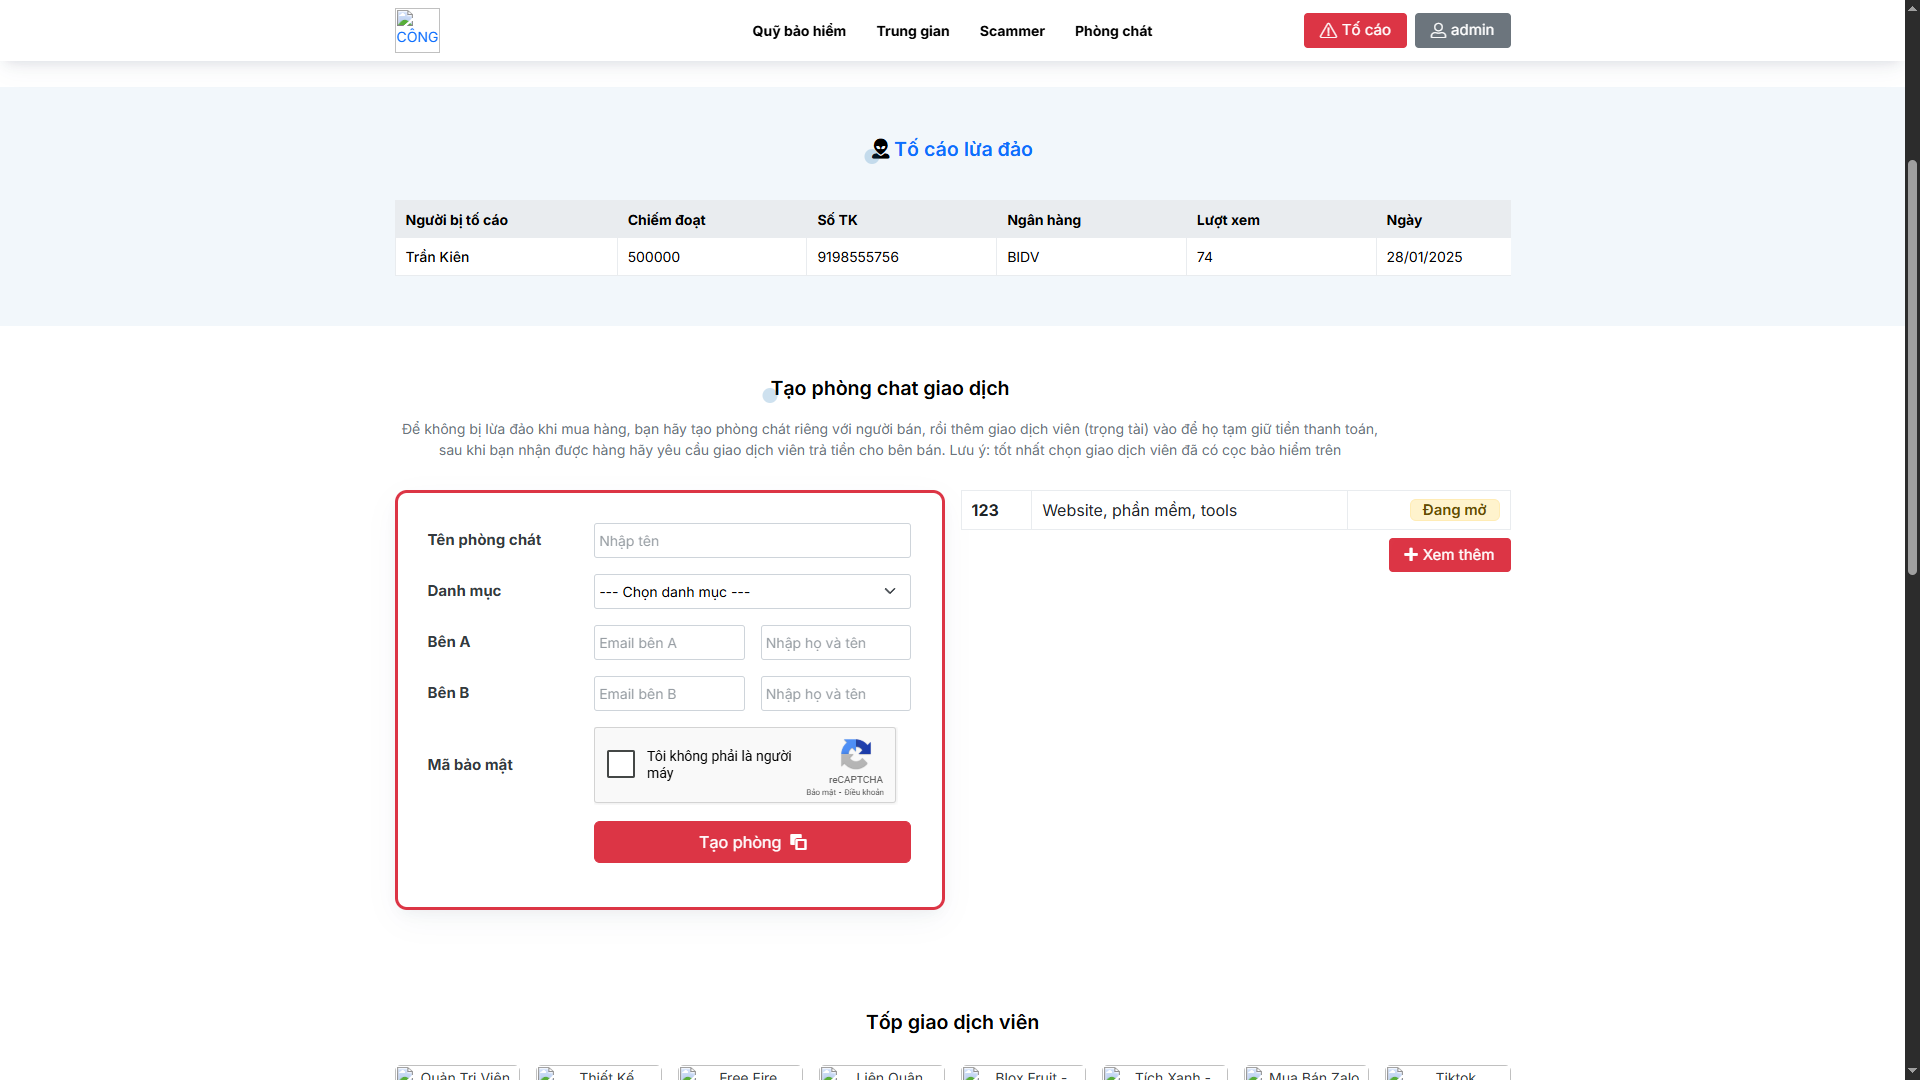Click the chevron arrow on Danh mục selector

point(888,591)
